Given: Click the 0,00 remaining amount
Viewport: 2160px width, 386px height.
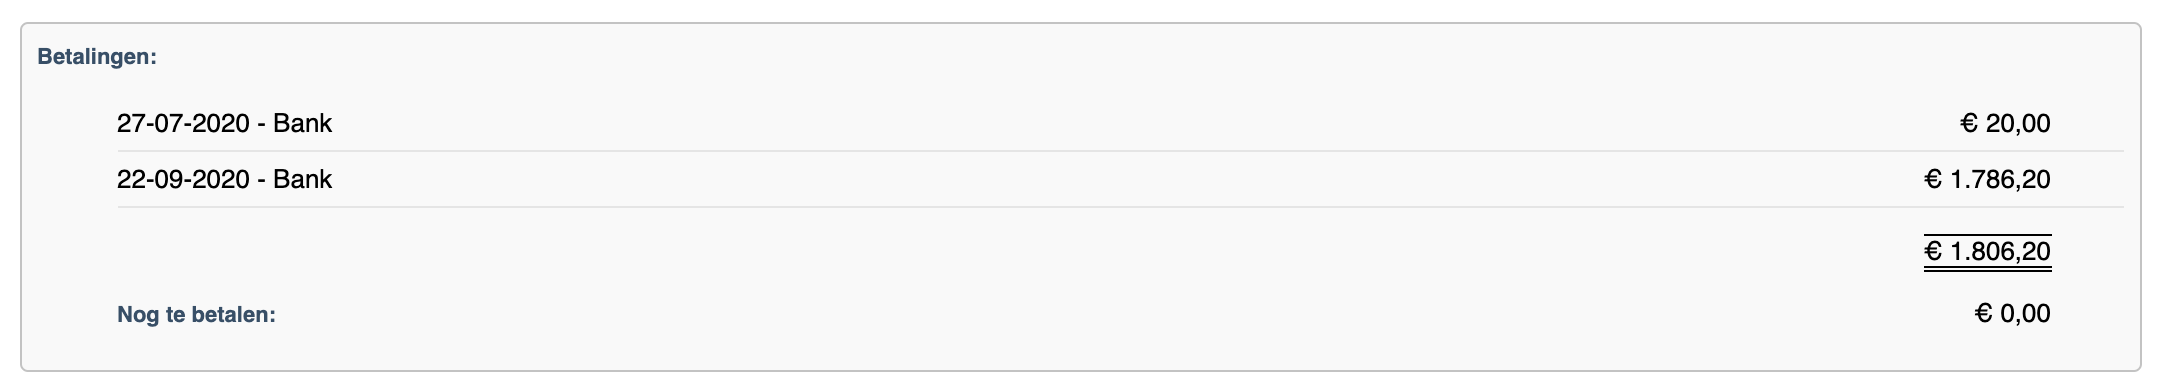Looking at the screenshot, I should coord(2025,313).
